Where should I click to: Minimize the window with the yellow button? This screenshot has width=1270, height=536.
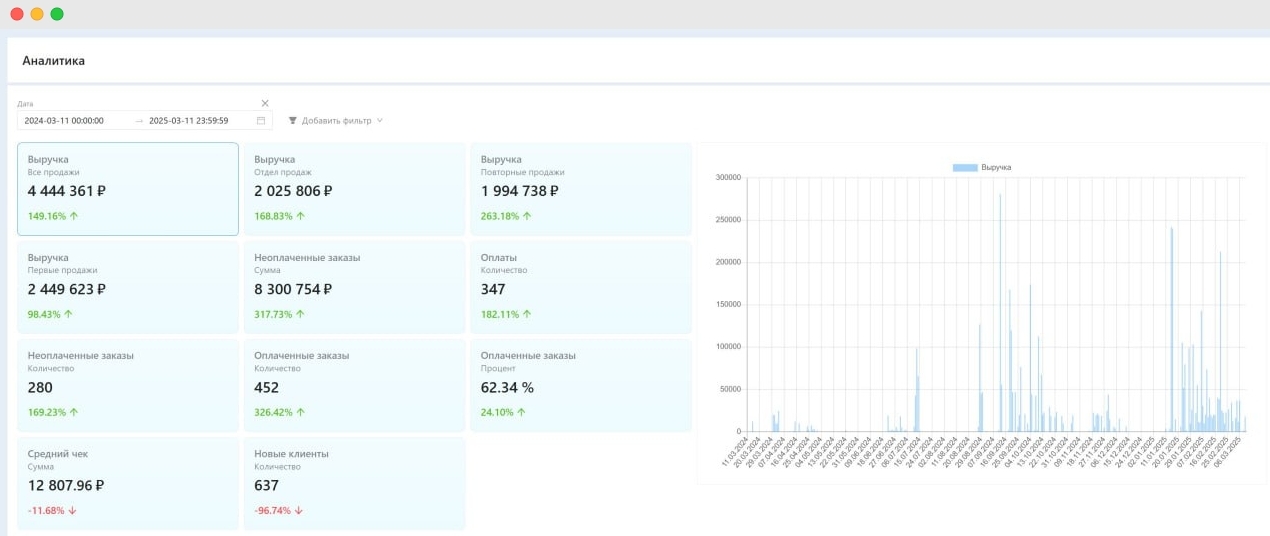click(37, 14)
